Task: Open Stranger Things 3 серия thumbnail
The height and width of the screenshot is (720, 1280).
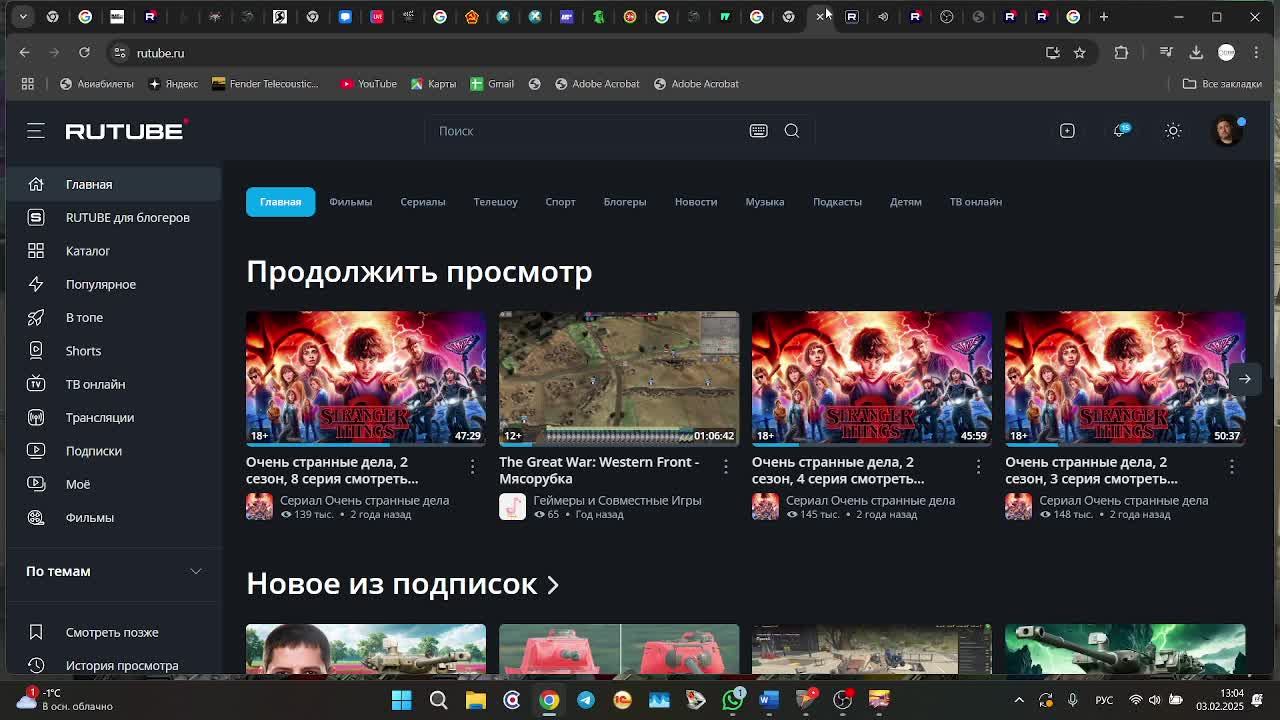Action: pos(1125,378)
